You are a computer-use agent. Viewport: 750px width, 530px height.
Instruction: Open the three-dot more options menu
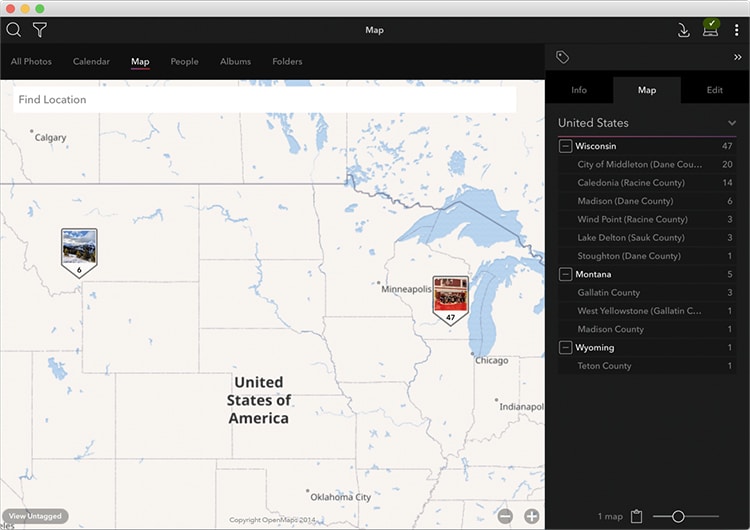tap(737, 30)
